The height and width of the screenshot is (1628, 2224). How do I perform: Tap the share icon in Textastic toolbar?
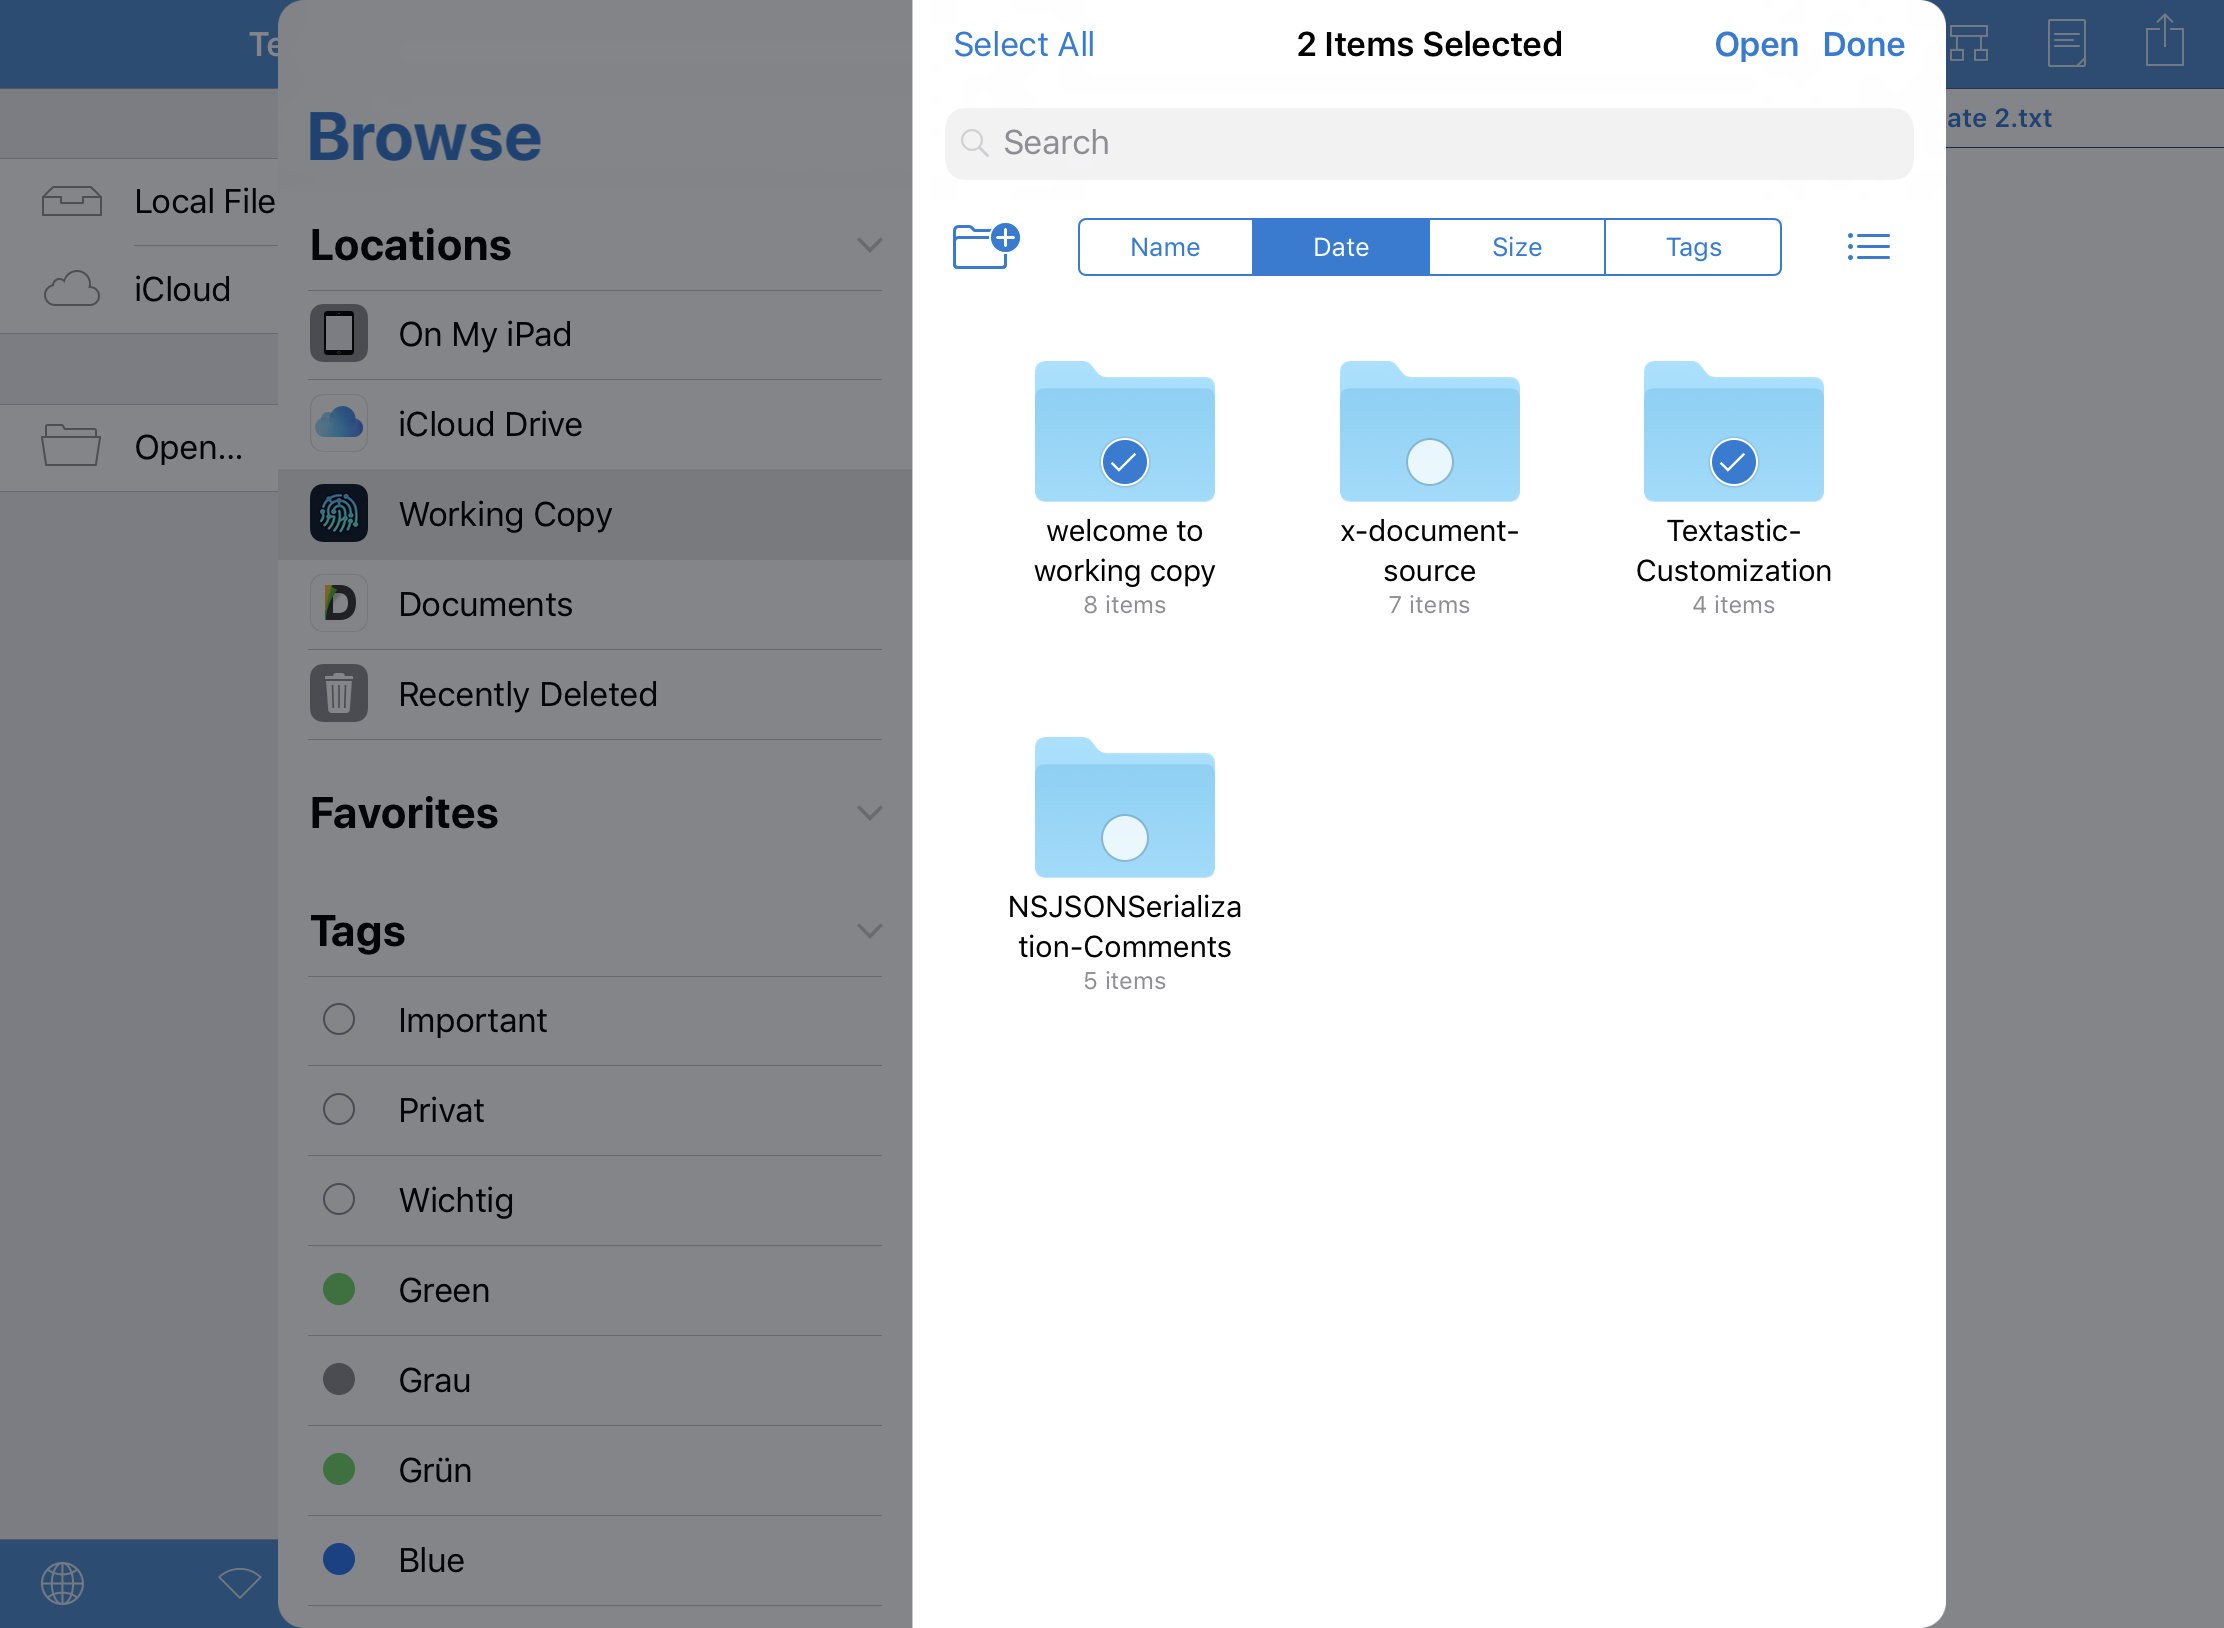point(2164,41)
